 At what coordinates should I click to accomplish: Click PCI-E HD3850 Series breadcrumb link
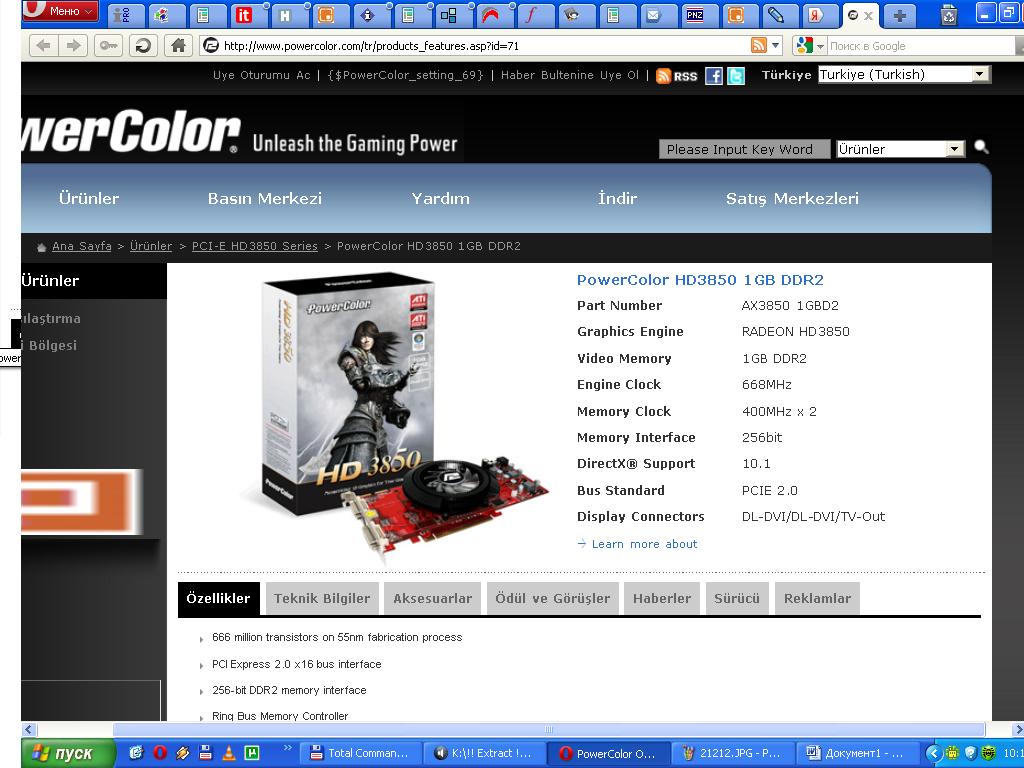[255, 246]
